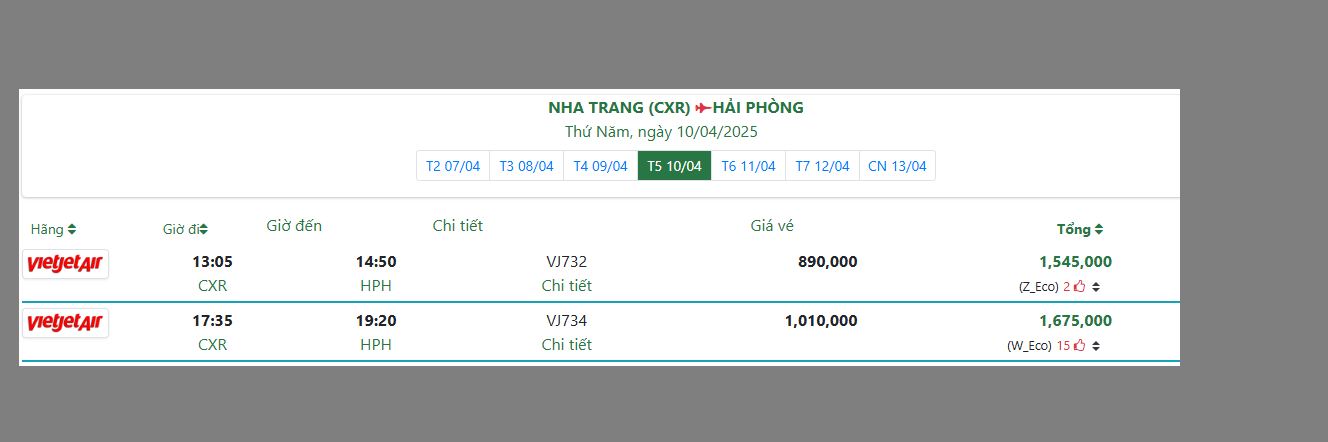Expand fare class options beside W_Eco
Screen dimensions: 1328x442
(1096, 347)
